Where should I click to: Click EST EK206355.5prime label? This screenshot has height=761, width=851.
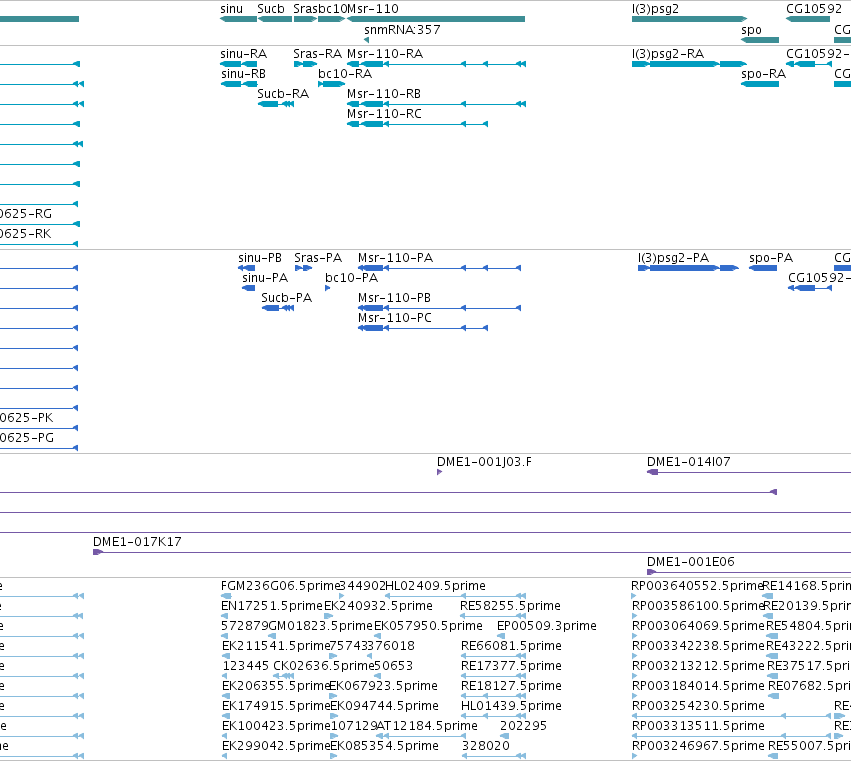(276, 686)
